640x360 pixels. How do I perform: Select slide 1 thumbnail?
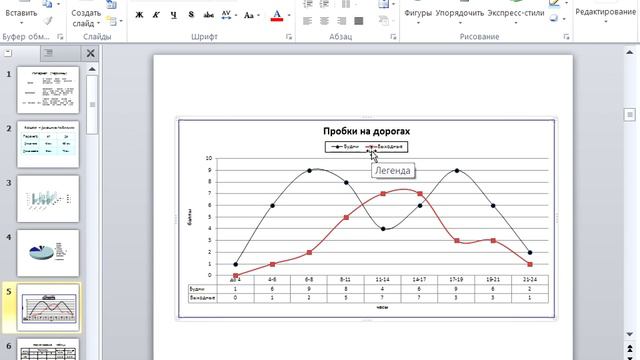pos(48,90)
